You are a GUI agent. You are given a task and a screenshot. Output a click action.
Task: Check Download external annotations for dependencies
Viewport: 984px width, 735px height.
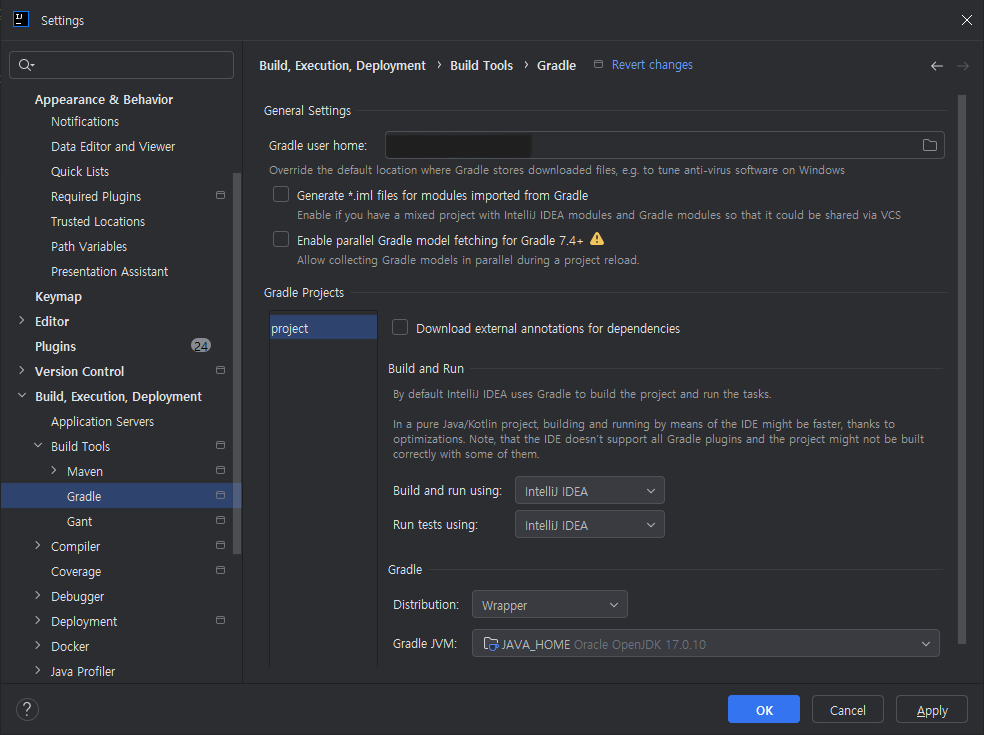pos(400,327)
